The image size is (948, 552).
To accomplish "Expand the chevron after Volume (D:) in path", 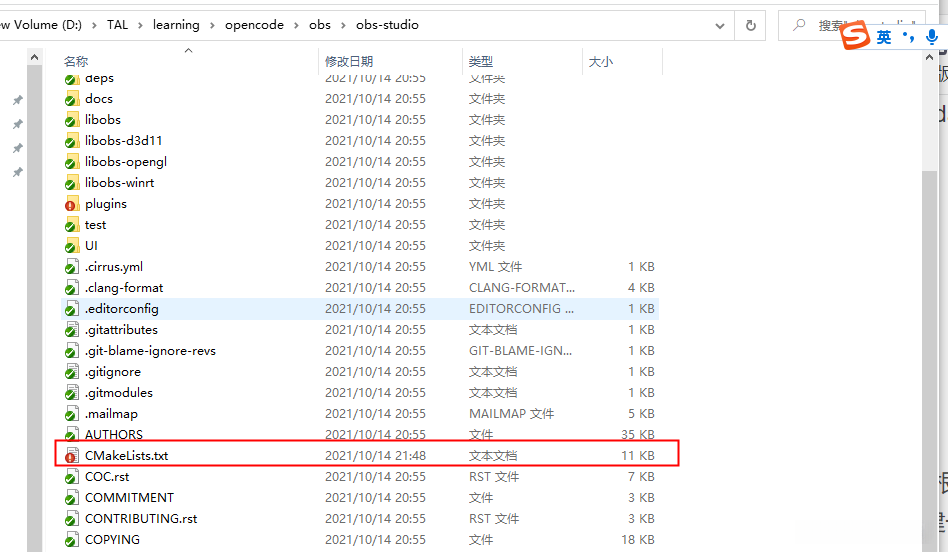I will click(x=94, y=25).
